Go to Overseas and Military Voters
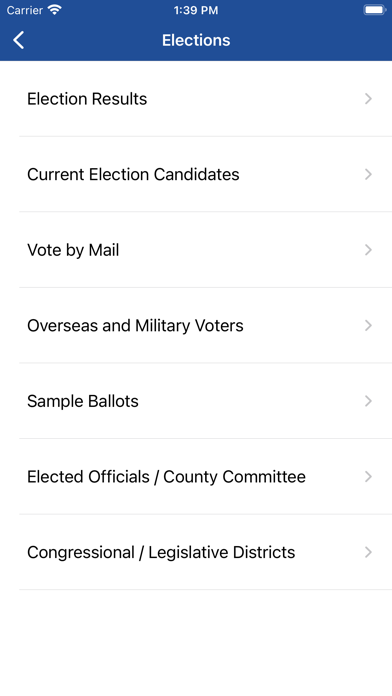 (x=196, y=325)
